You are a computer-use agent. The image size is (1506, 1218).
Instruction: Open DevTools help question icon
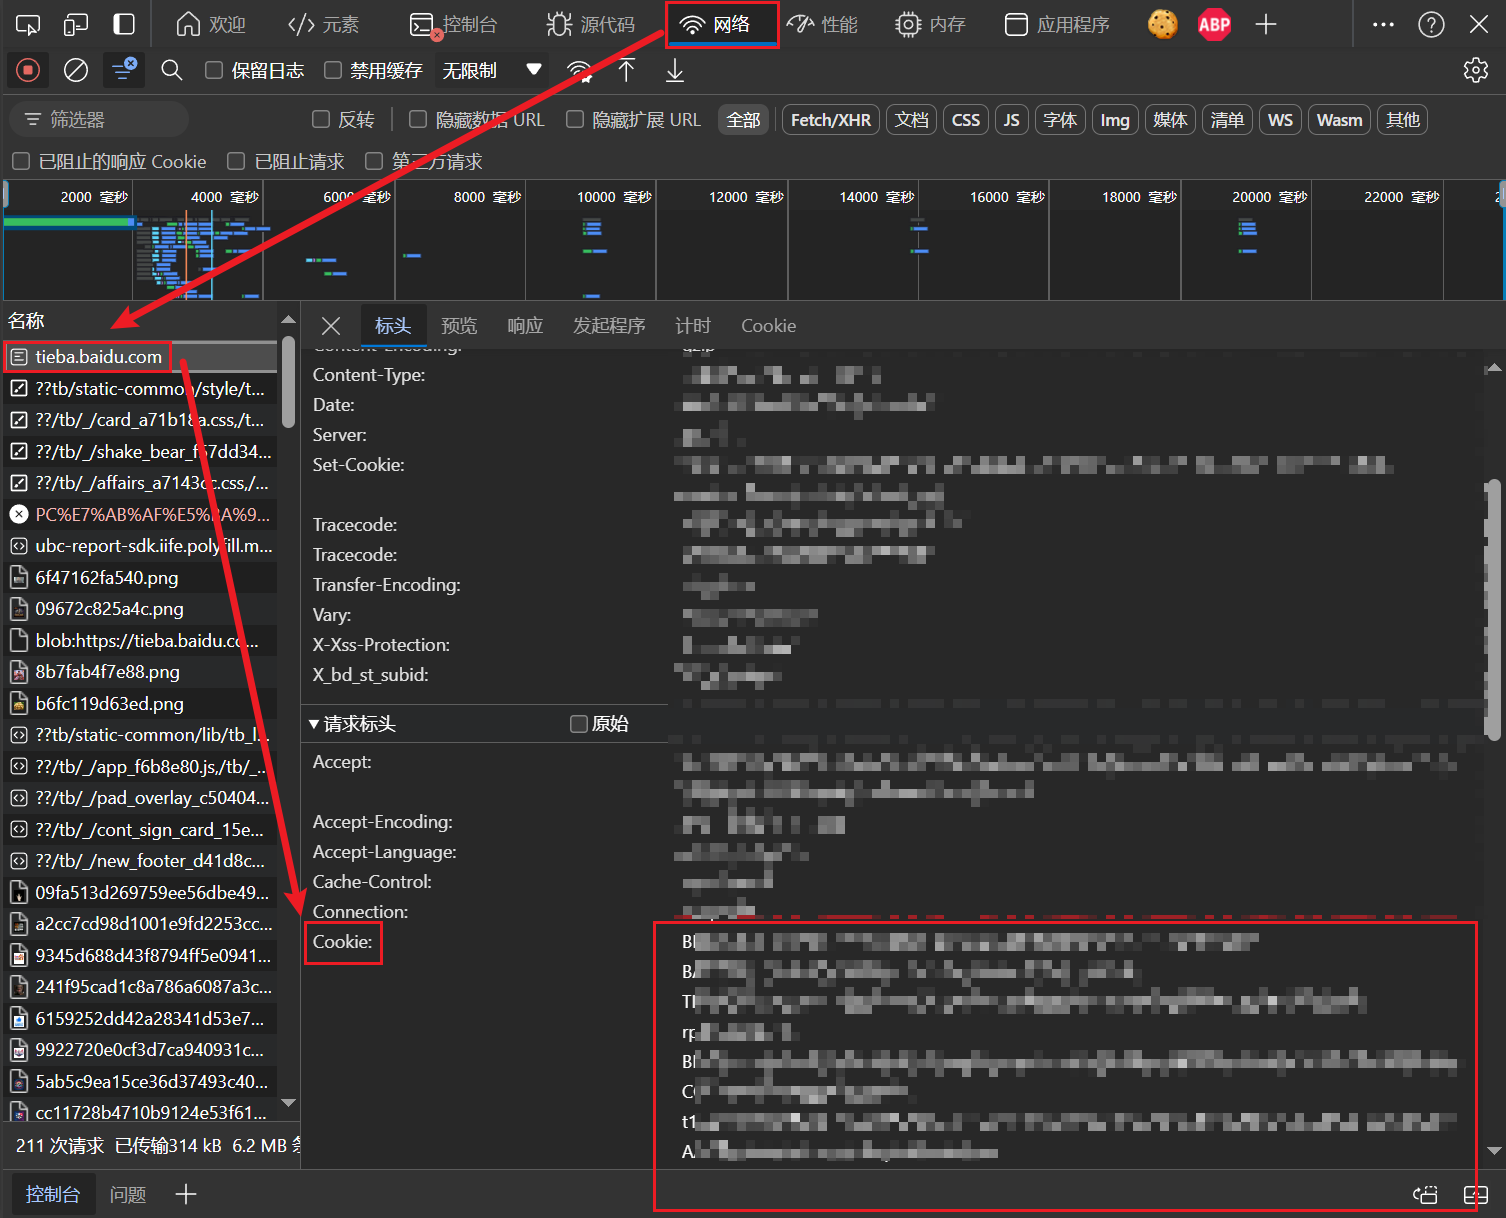(1431, 24)
